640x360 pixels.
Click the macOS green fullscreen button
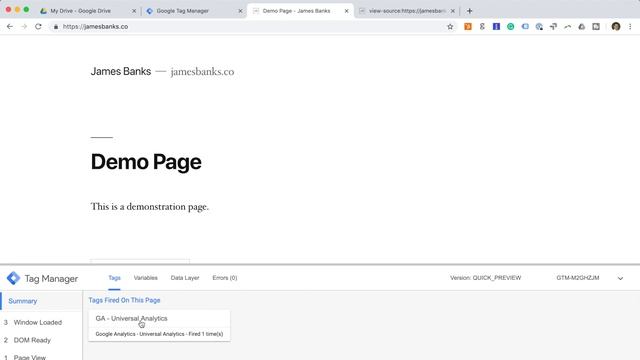point(26,9)
